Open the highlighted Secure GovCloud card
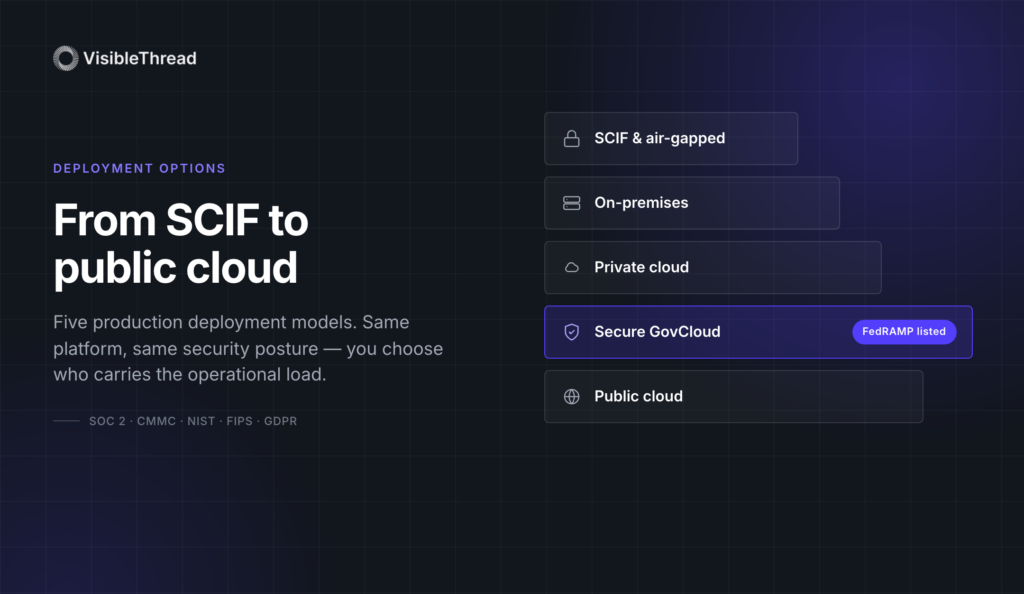Image resolution: width=1024 pixels, height=594 pixels. coord(758,332)
